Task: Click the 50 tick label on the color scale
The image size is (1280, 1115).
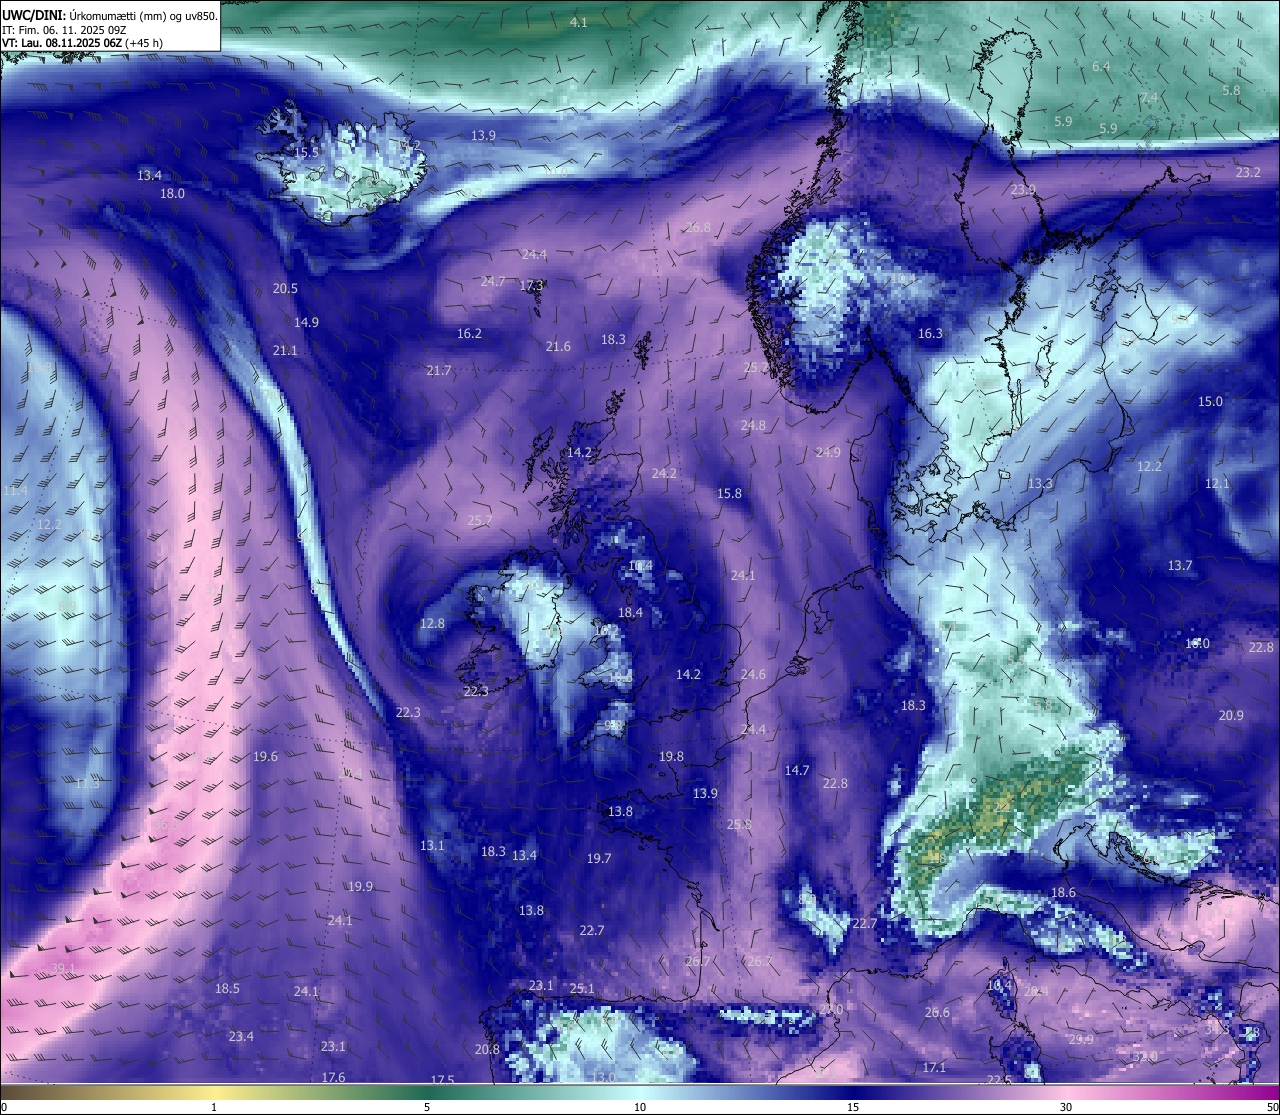Action: pos(1272,1107)
